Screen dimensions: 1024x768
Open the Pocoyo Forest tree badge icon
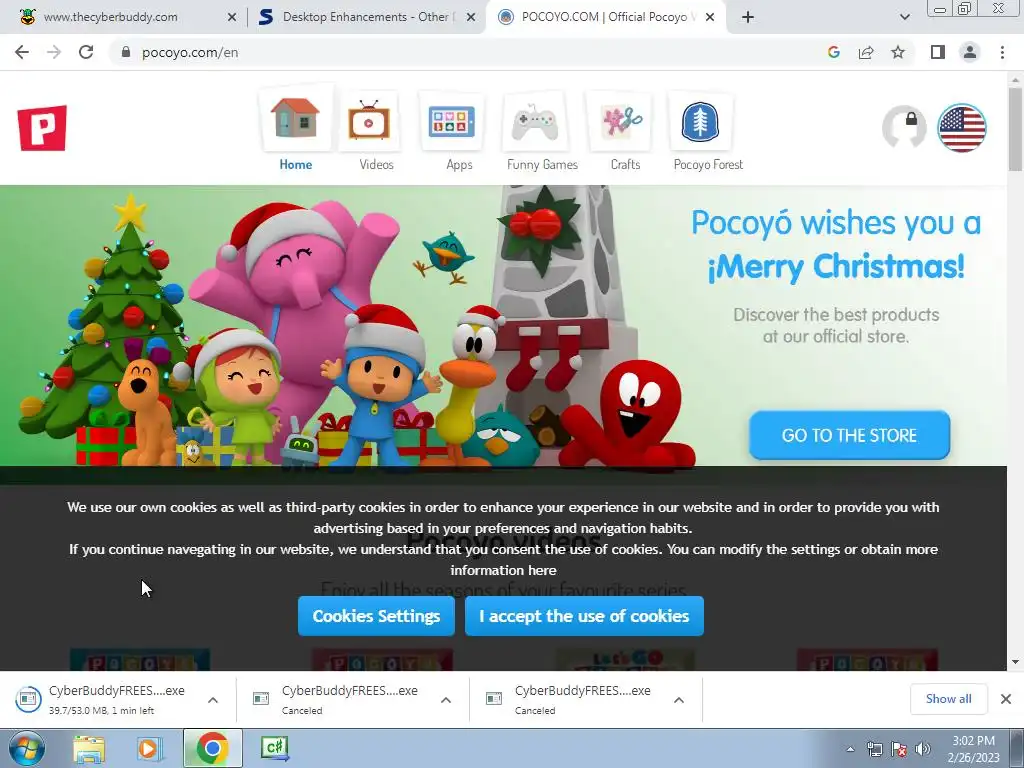[x=700, y=121]
